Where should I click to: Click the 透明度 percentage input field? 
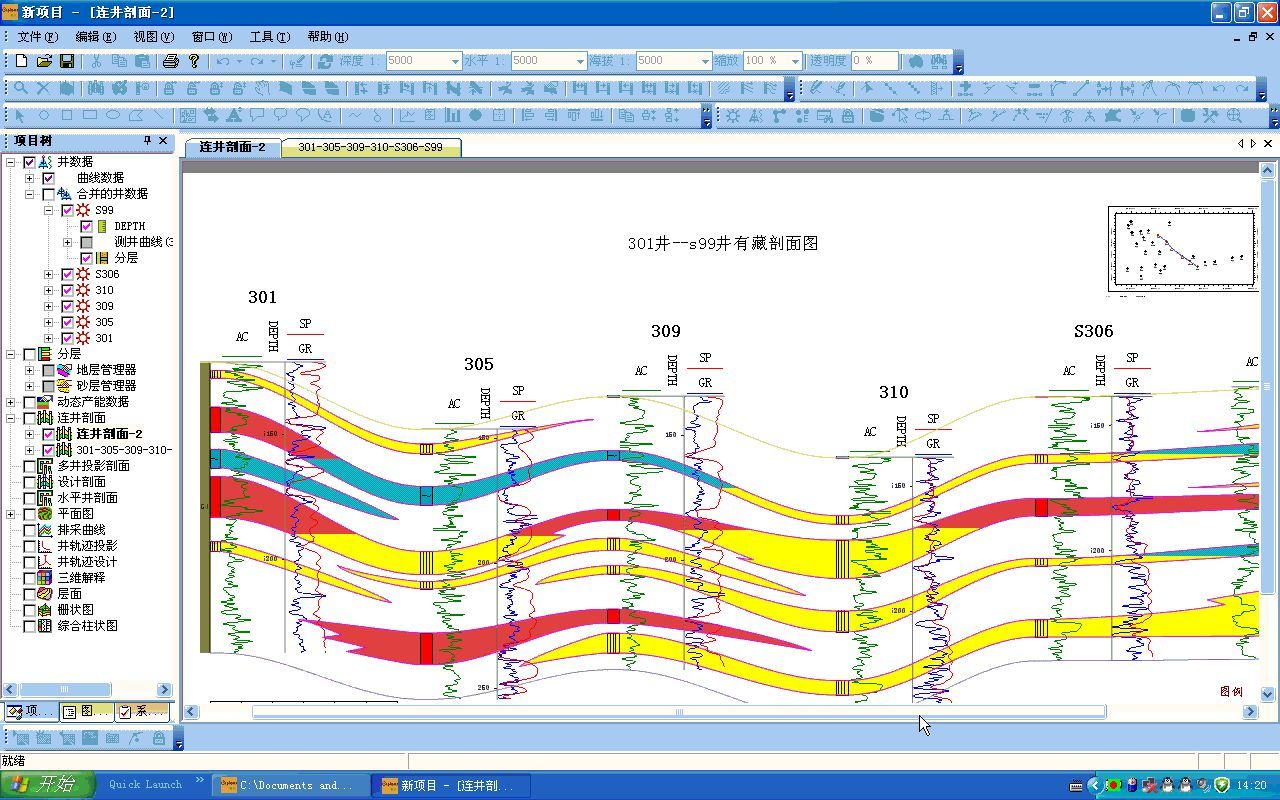874,61
